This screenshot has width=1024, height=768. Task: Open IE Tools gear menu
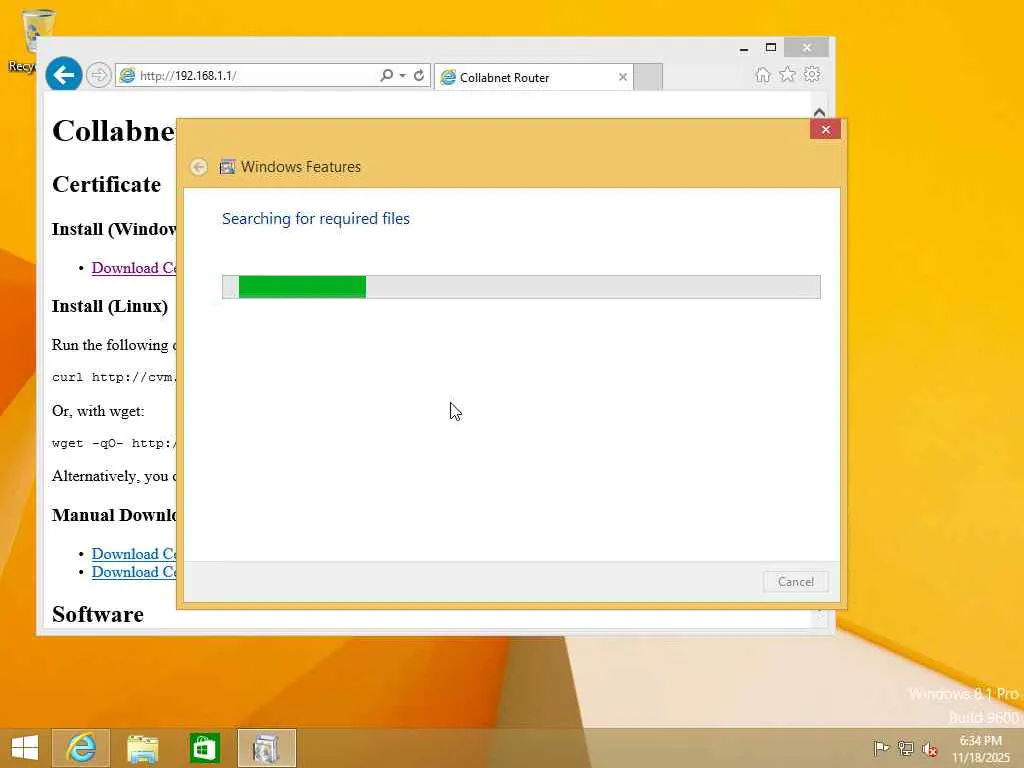(812, 74)
